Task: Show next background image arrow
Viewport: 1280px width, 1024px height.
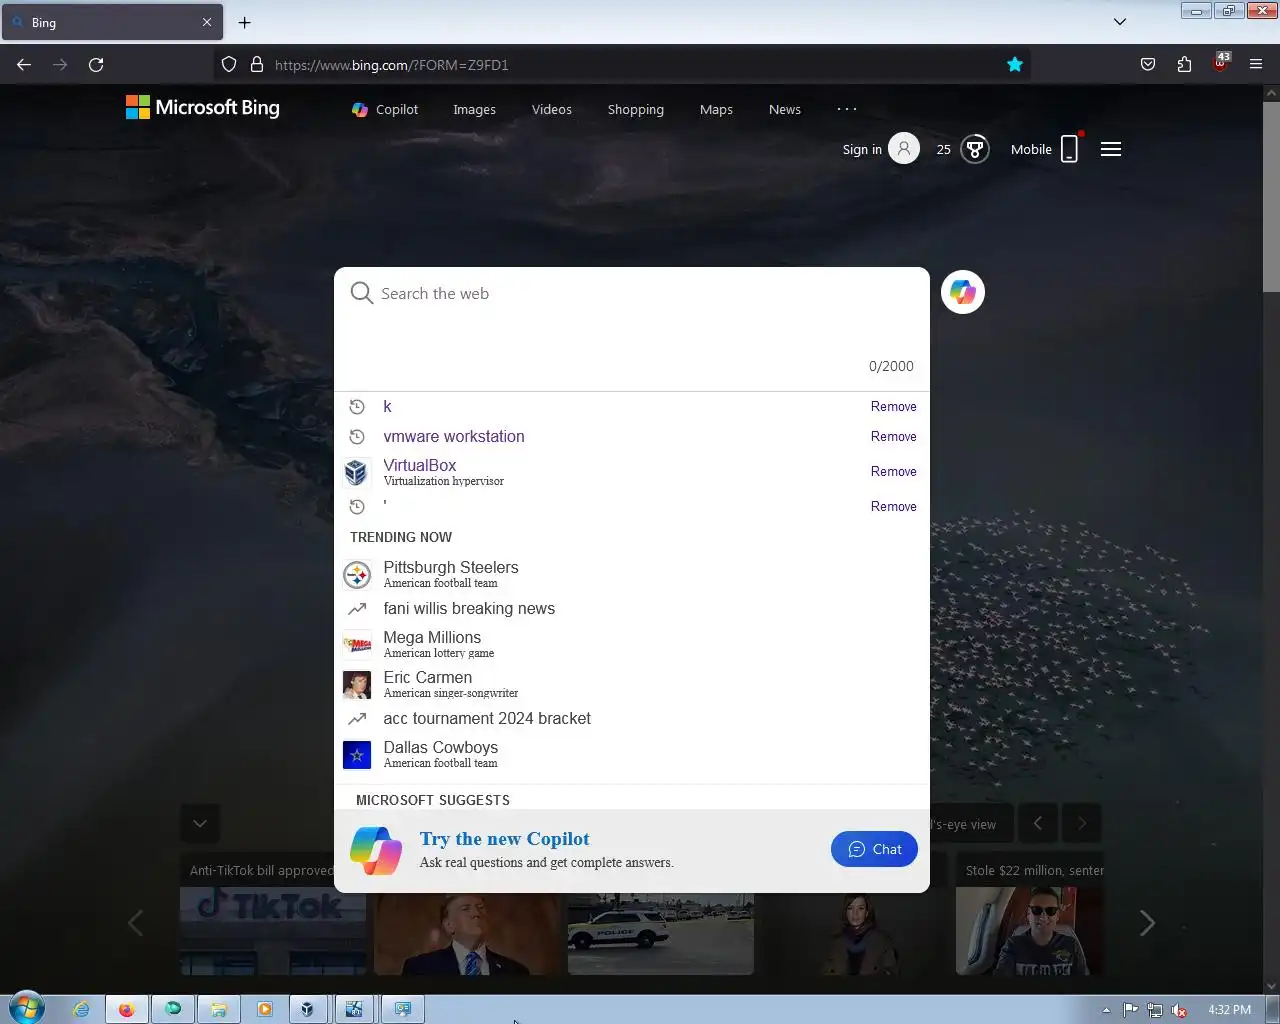Action: (x=1081, y=823)
